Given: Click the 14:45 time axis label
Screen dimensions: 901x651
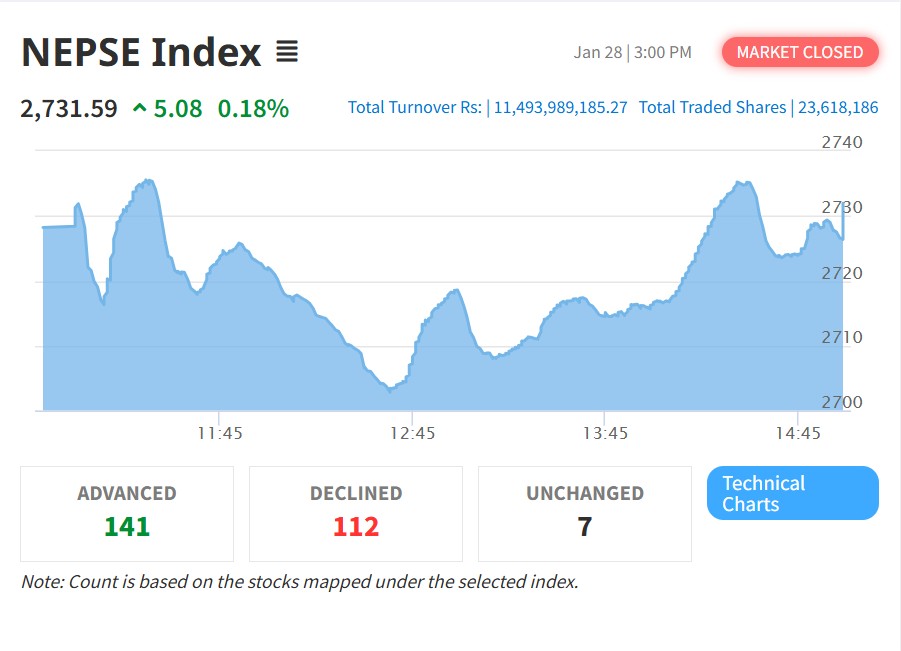Looking at the screenshot, I should point(798,433).
